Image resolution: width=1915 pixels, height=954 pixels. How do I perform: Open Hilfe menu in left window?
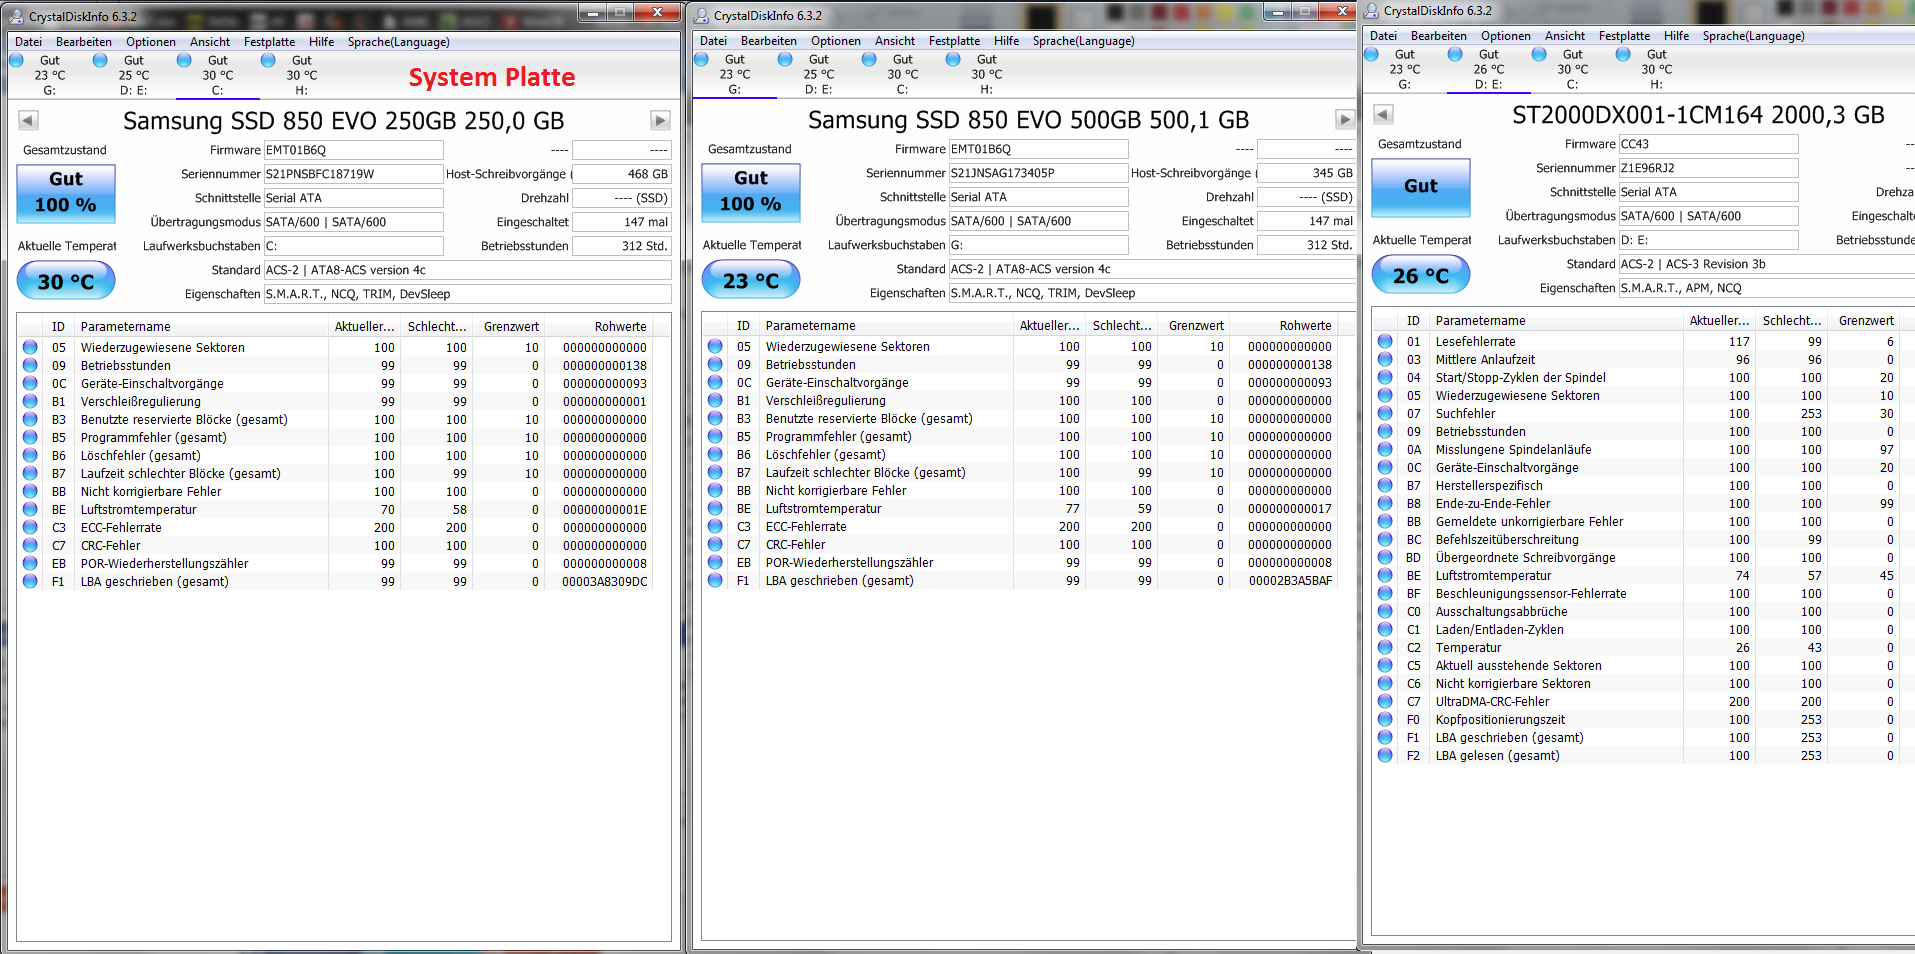(x=322, y=42)
